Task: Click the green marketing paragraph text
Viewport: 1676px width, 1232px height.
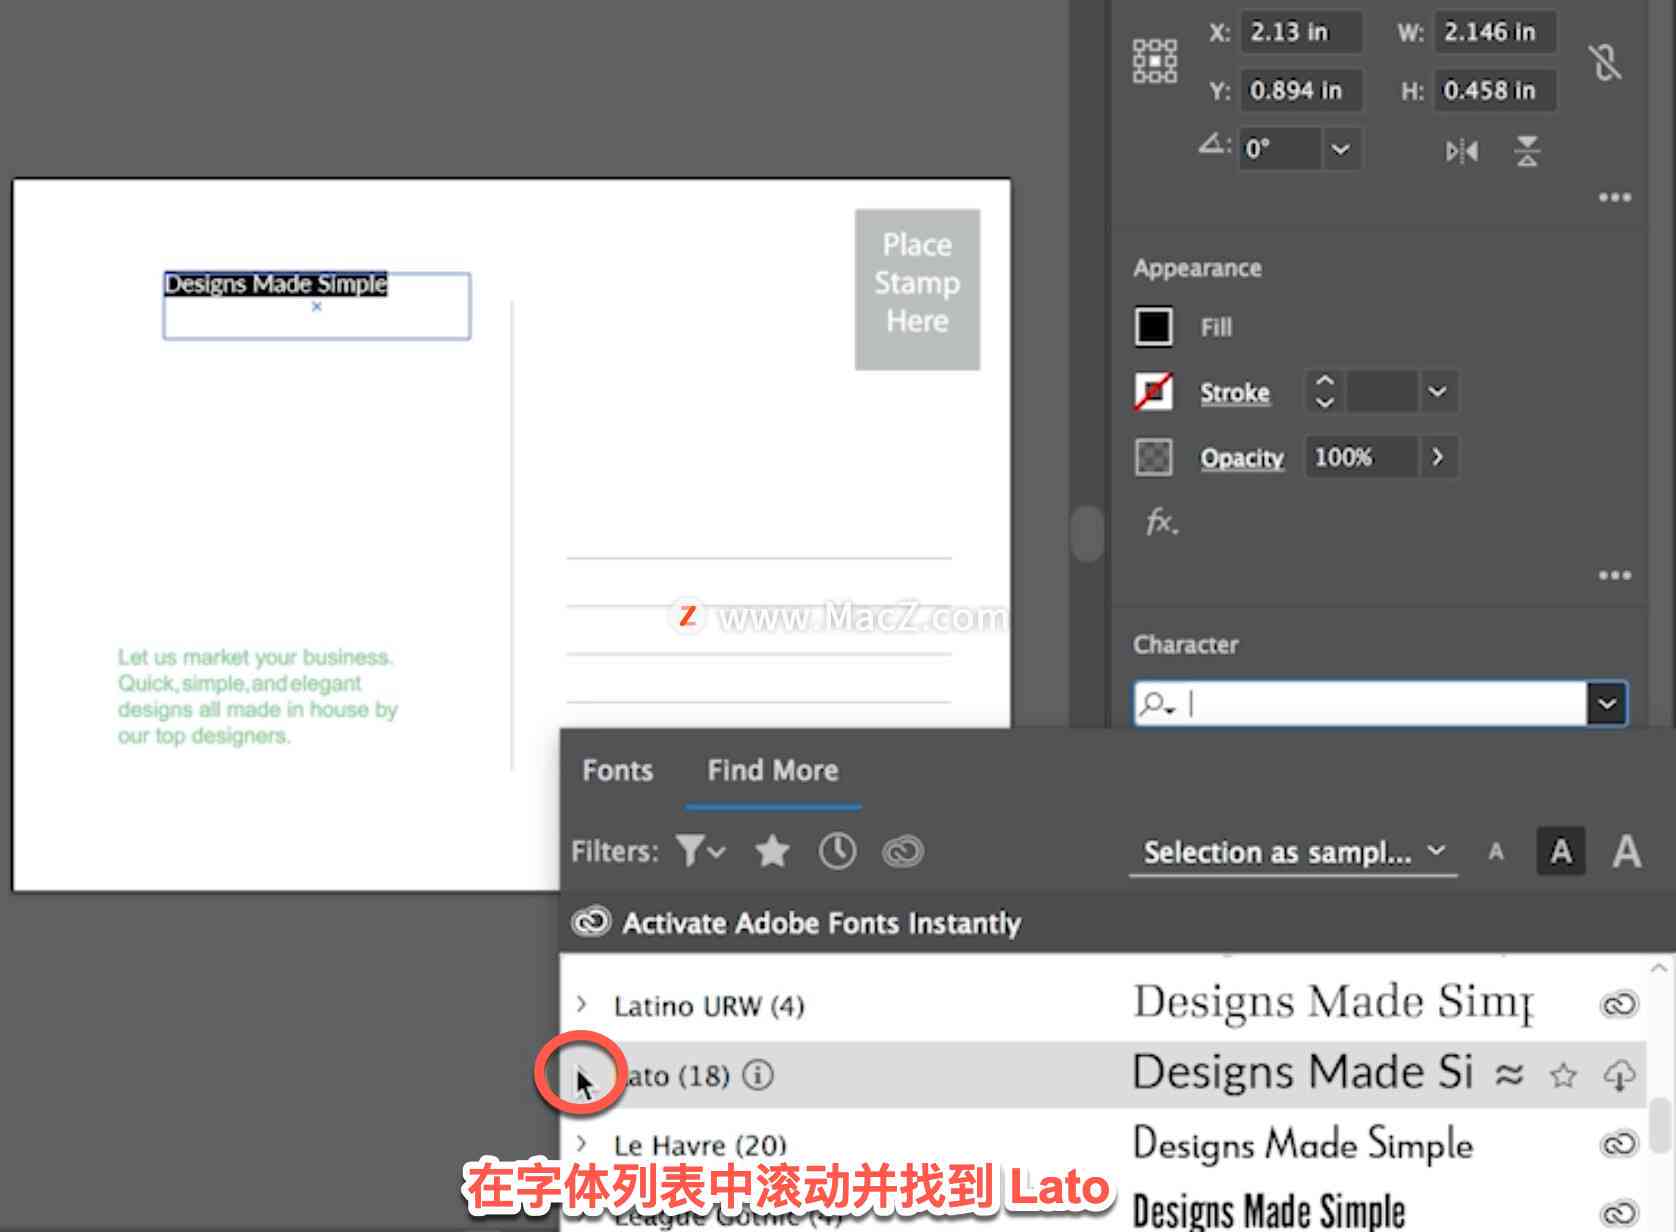Action: click(257, 696)
